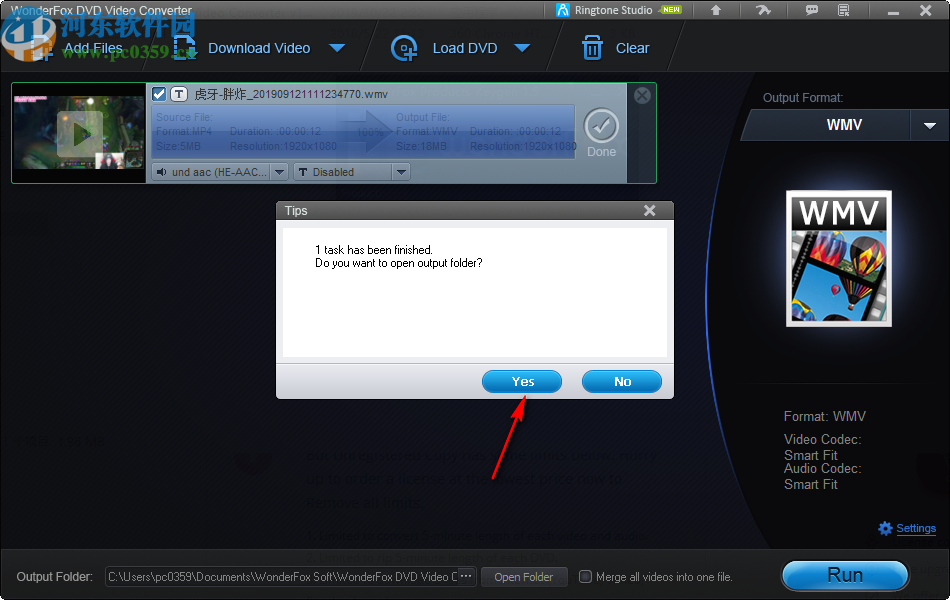Click Yes to open output folder

click(521, 381)
